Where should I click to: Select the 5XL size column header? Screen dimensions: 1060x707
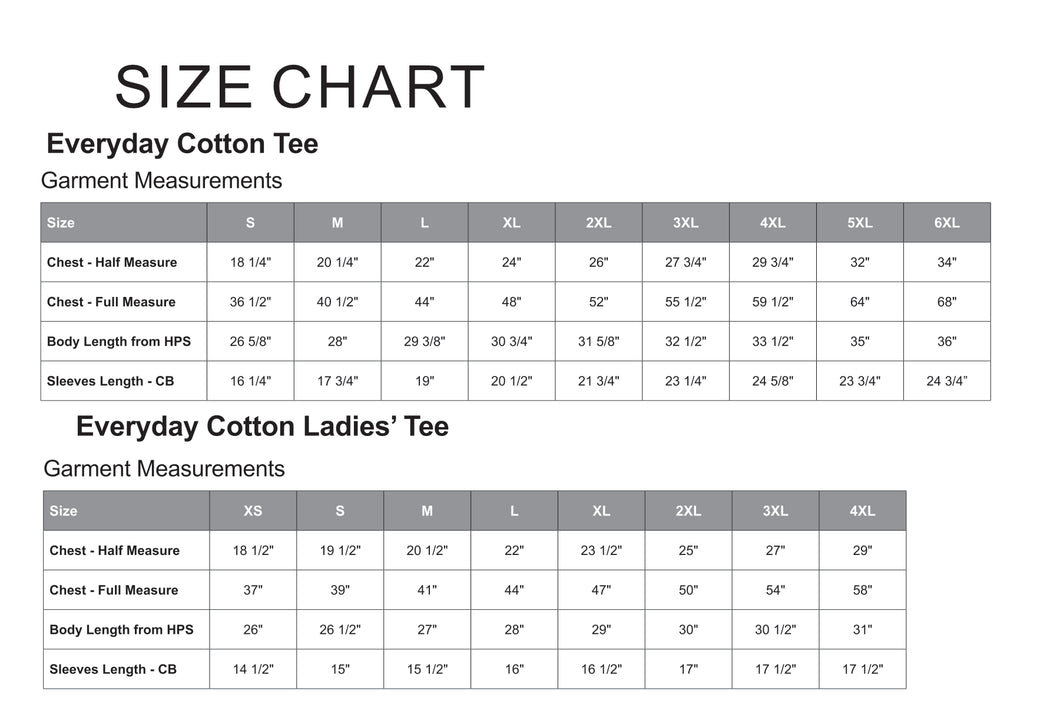(860, 223)
